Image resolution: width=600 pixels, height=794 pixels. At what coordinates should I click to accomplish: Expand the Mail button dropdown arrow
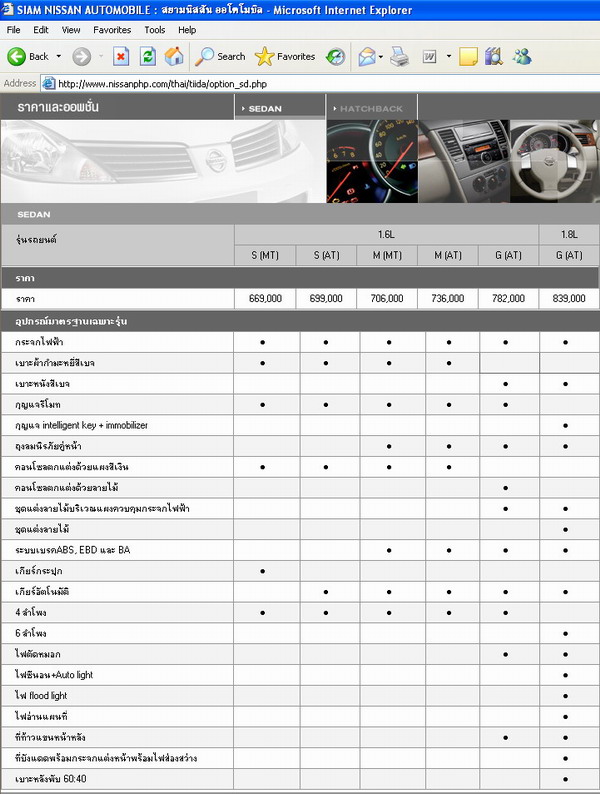tap(381, 57)
